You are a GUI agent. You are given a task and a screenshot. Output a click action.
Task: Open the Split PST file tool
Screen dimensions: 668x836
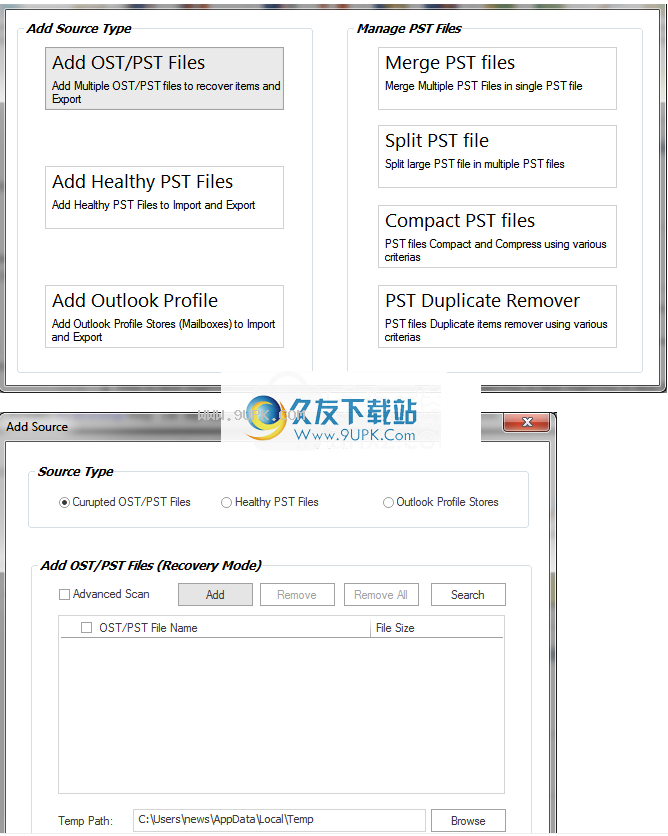click(x=497, y=157)
